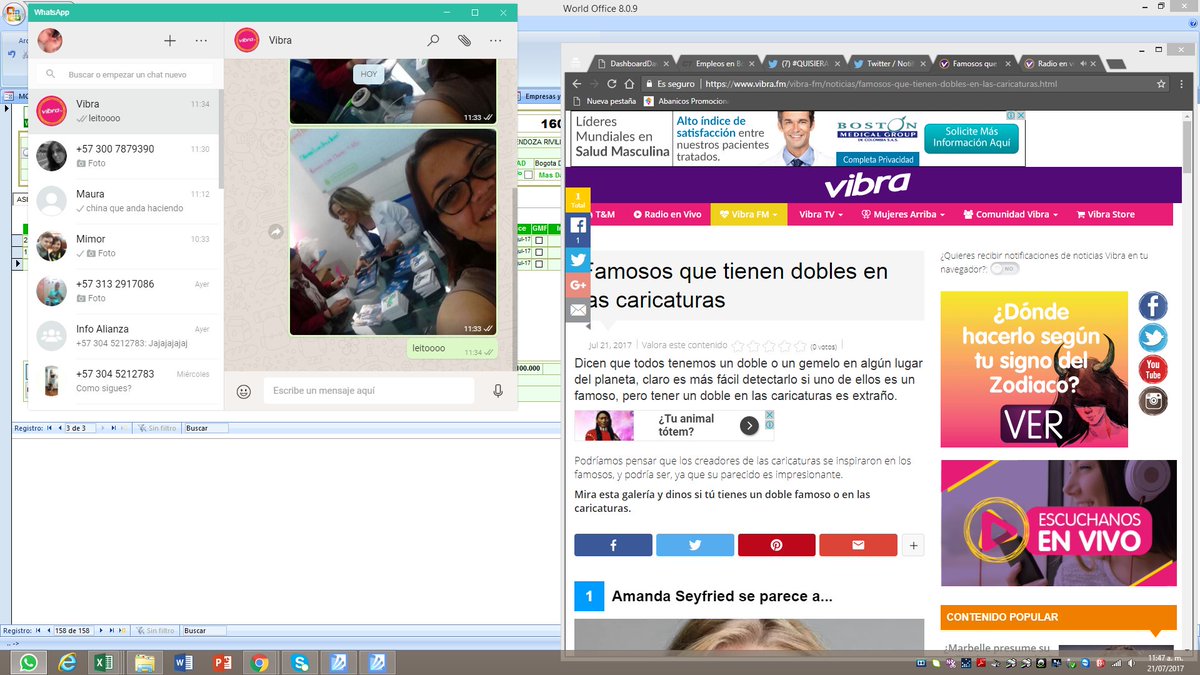Viewport: 1200px width, 675px height.
Task: Open the Vibra chat three-dot menu
Action: (495, 41)
